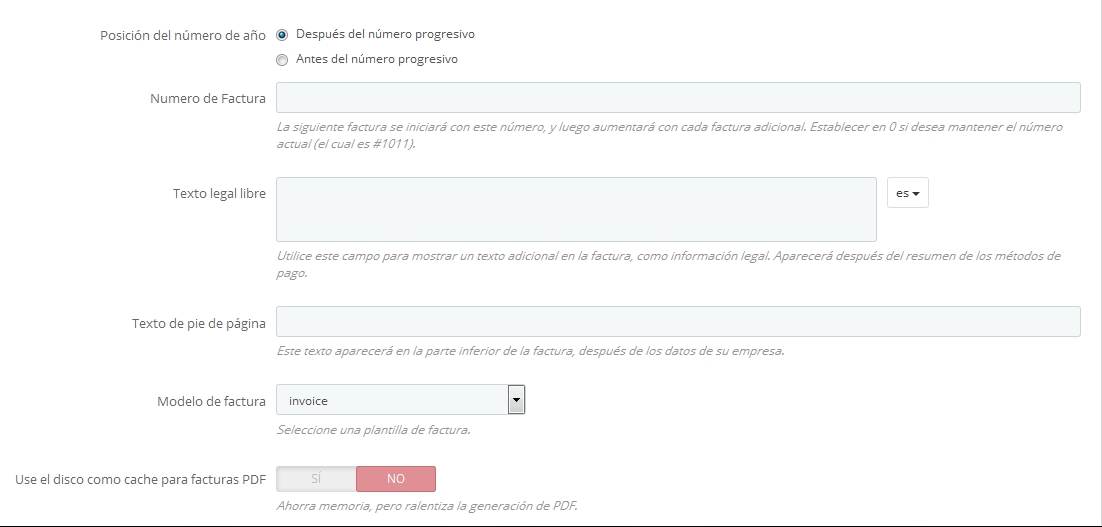This screenshot has height=527, width=1102.
Task: Click the arrow of the invoice template combo
Action: [x=516, y=401]
